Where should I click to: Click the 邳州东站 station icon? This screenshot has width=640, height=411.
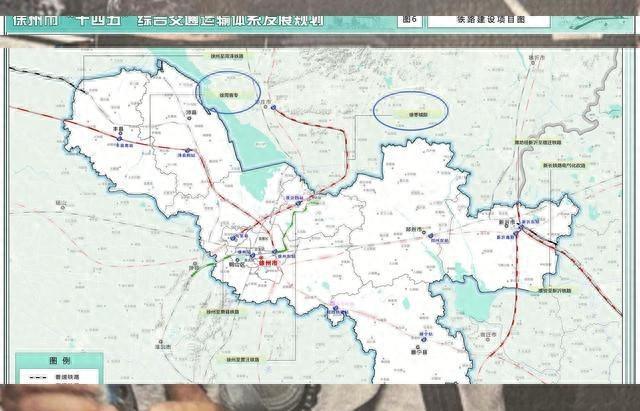point(430,235)
